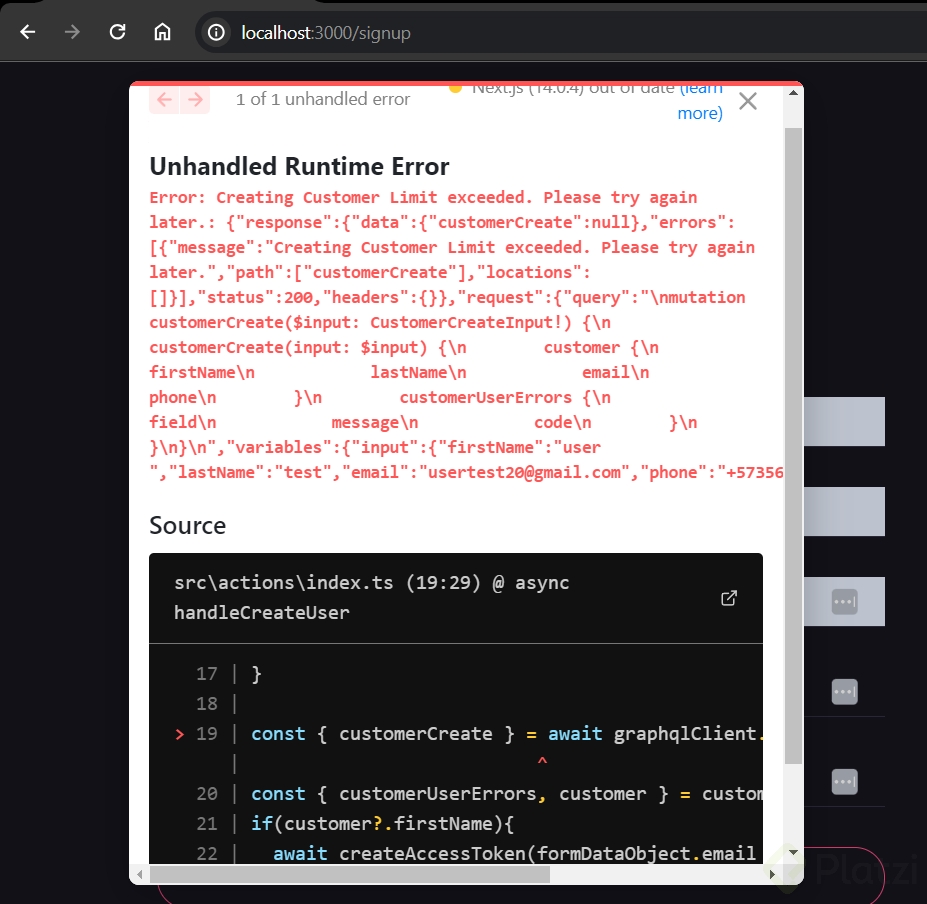
Task: Click horizontal scrollbar right arrow
Action: point(772,874)
